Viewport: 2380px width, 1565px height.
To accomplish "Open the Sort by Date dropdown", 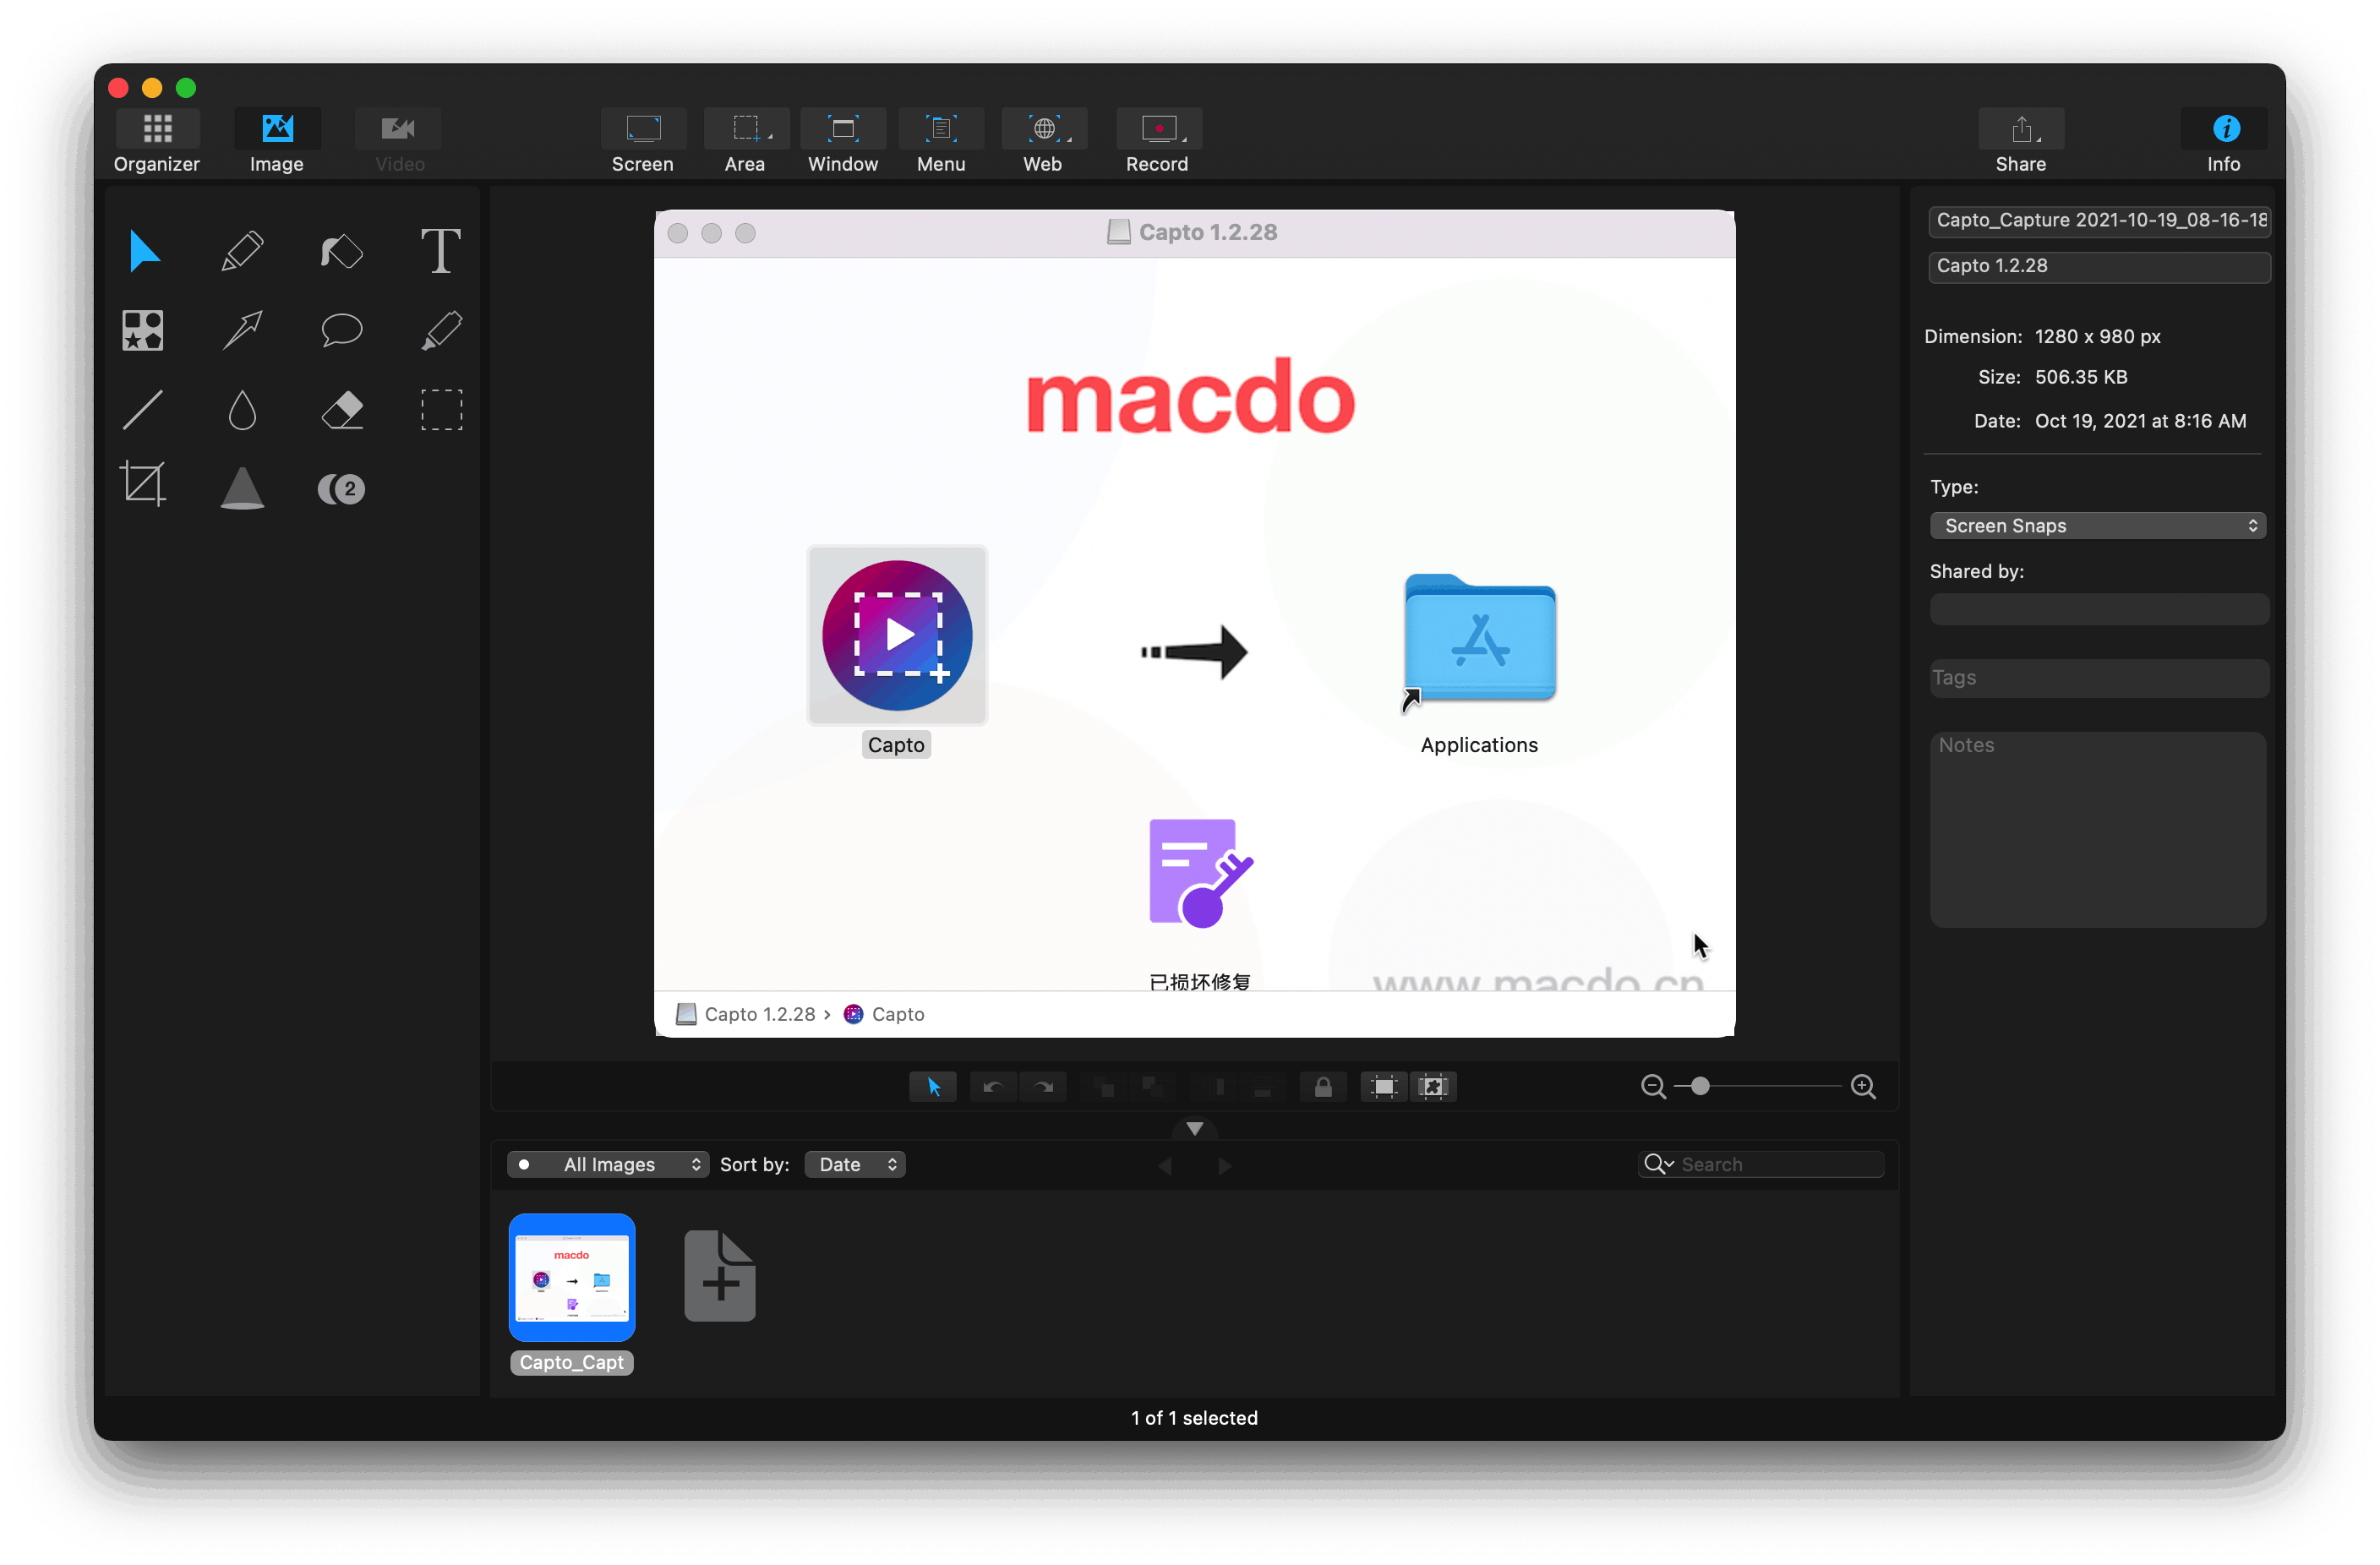I will pos(855,1165).
